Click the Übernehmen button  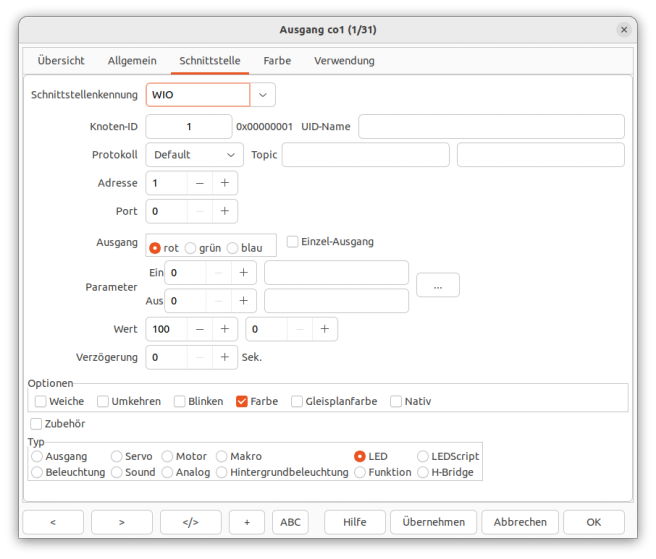pyautogui.click(x=434, y=522)
